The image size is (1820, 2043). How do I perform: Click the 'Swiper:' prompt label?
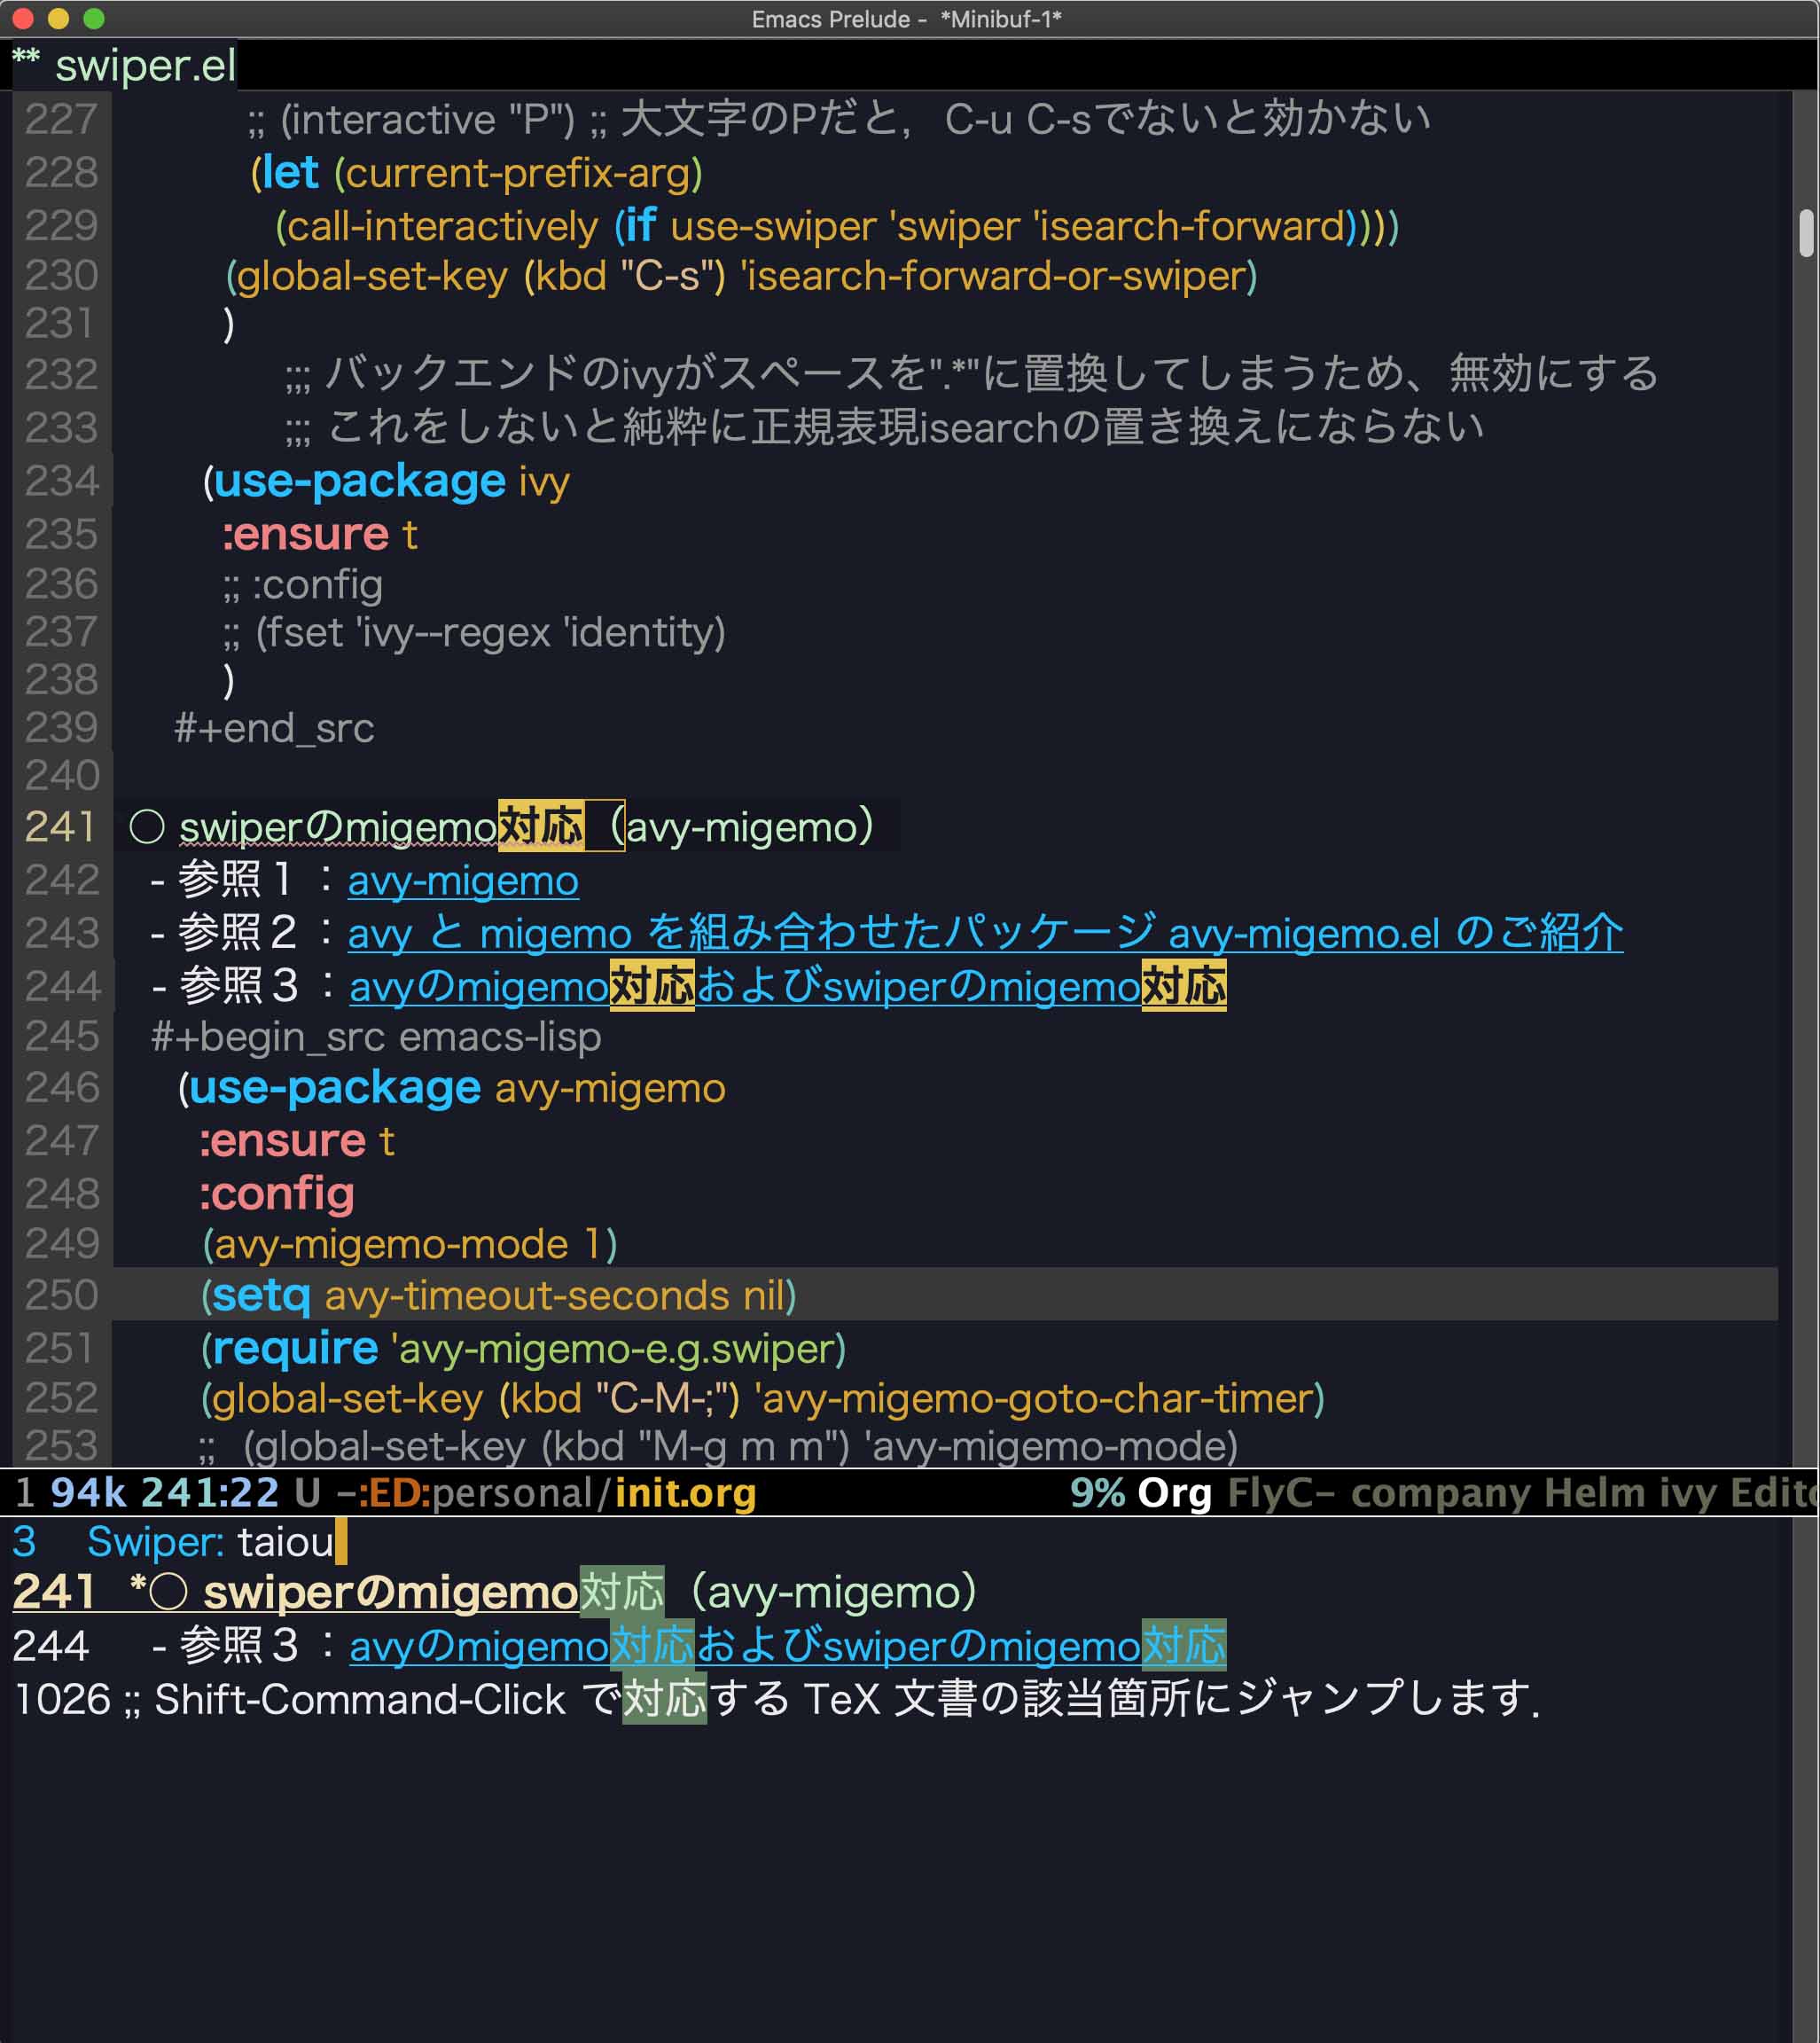(x=156, y=1541)
